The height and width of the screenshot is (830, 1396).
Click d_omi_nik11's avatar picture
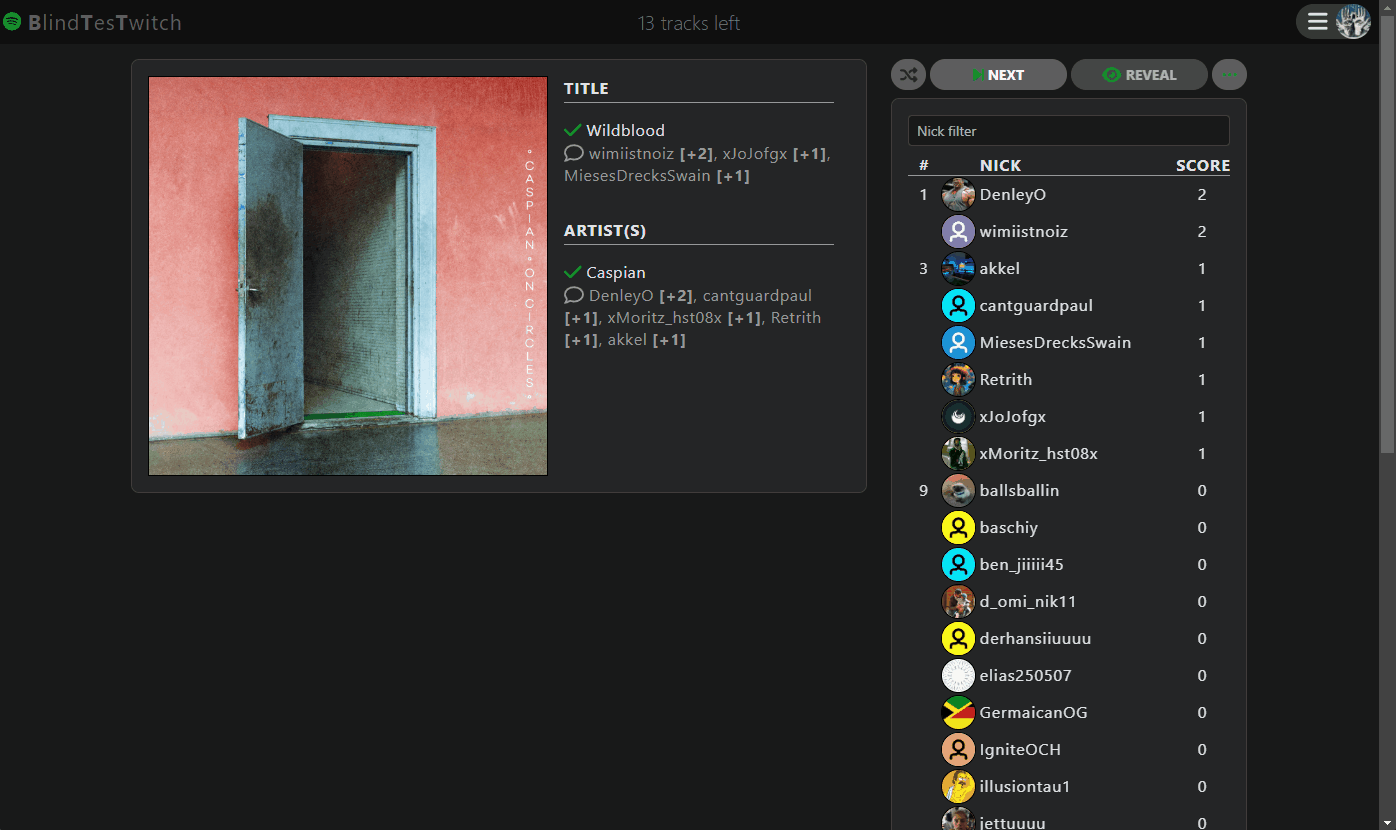point(958,602)
